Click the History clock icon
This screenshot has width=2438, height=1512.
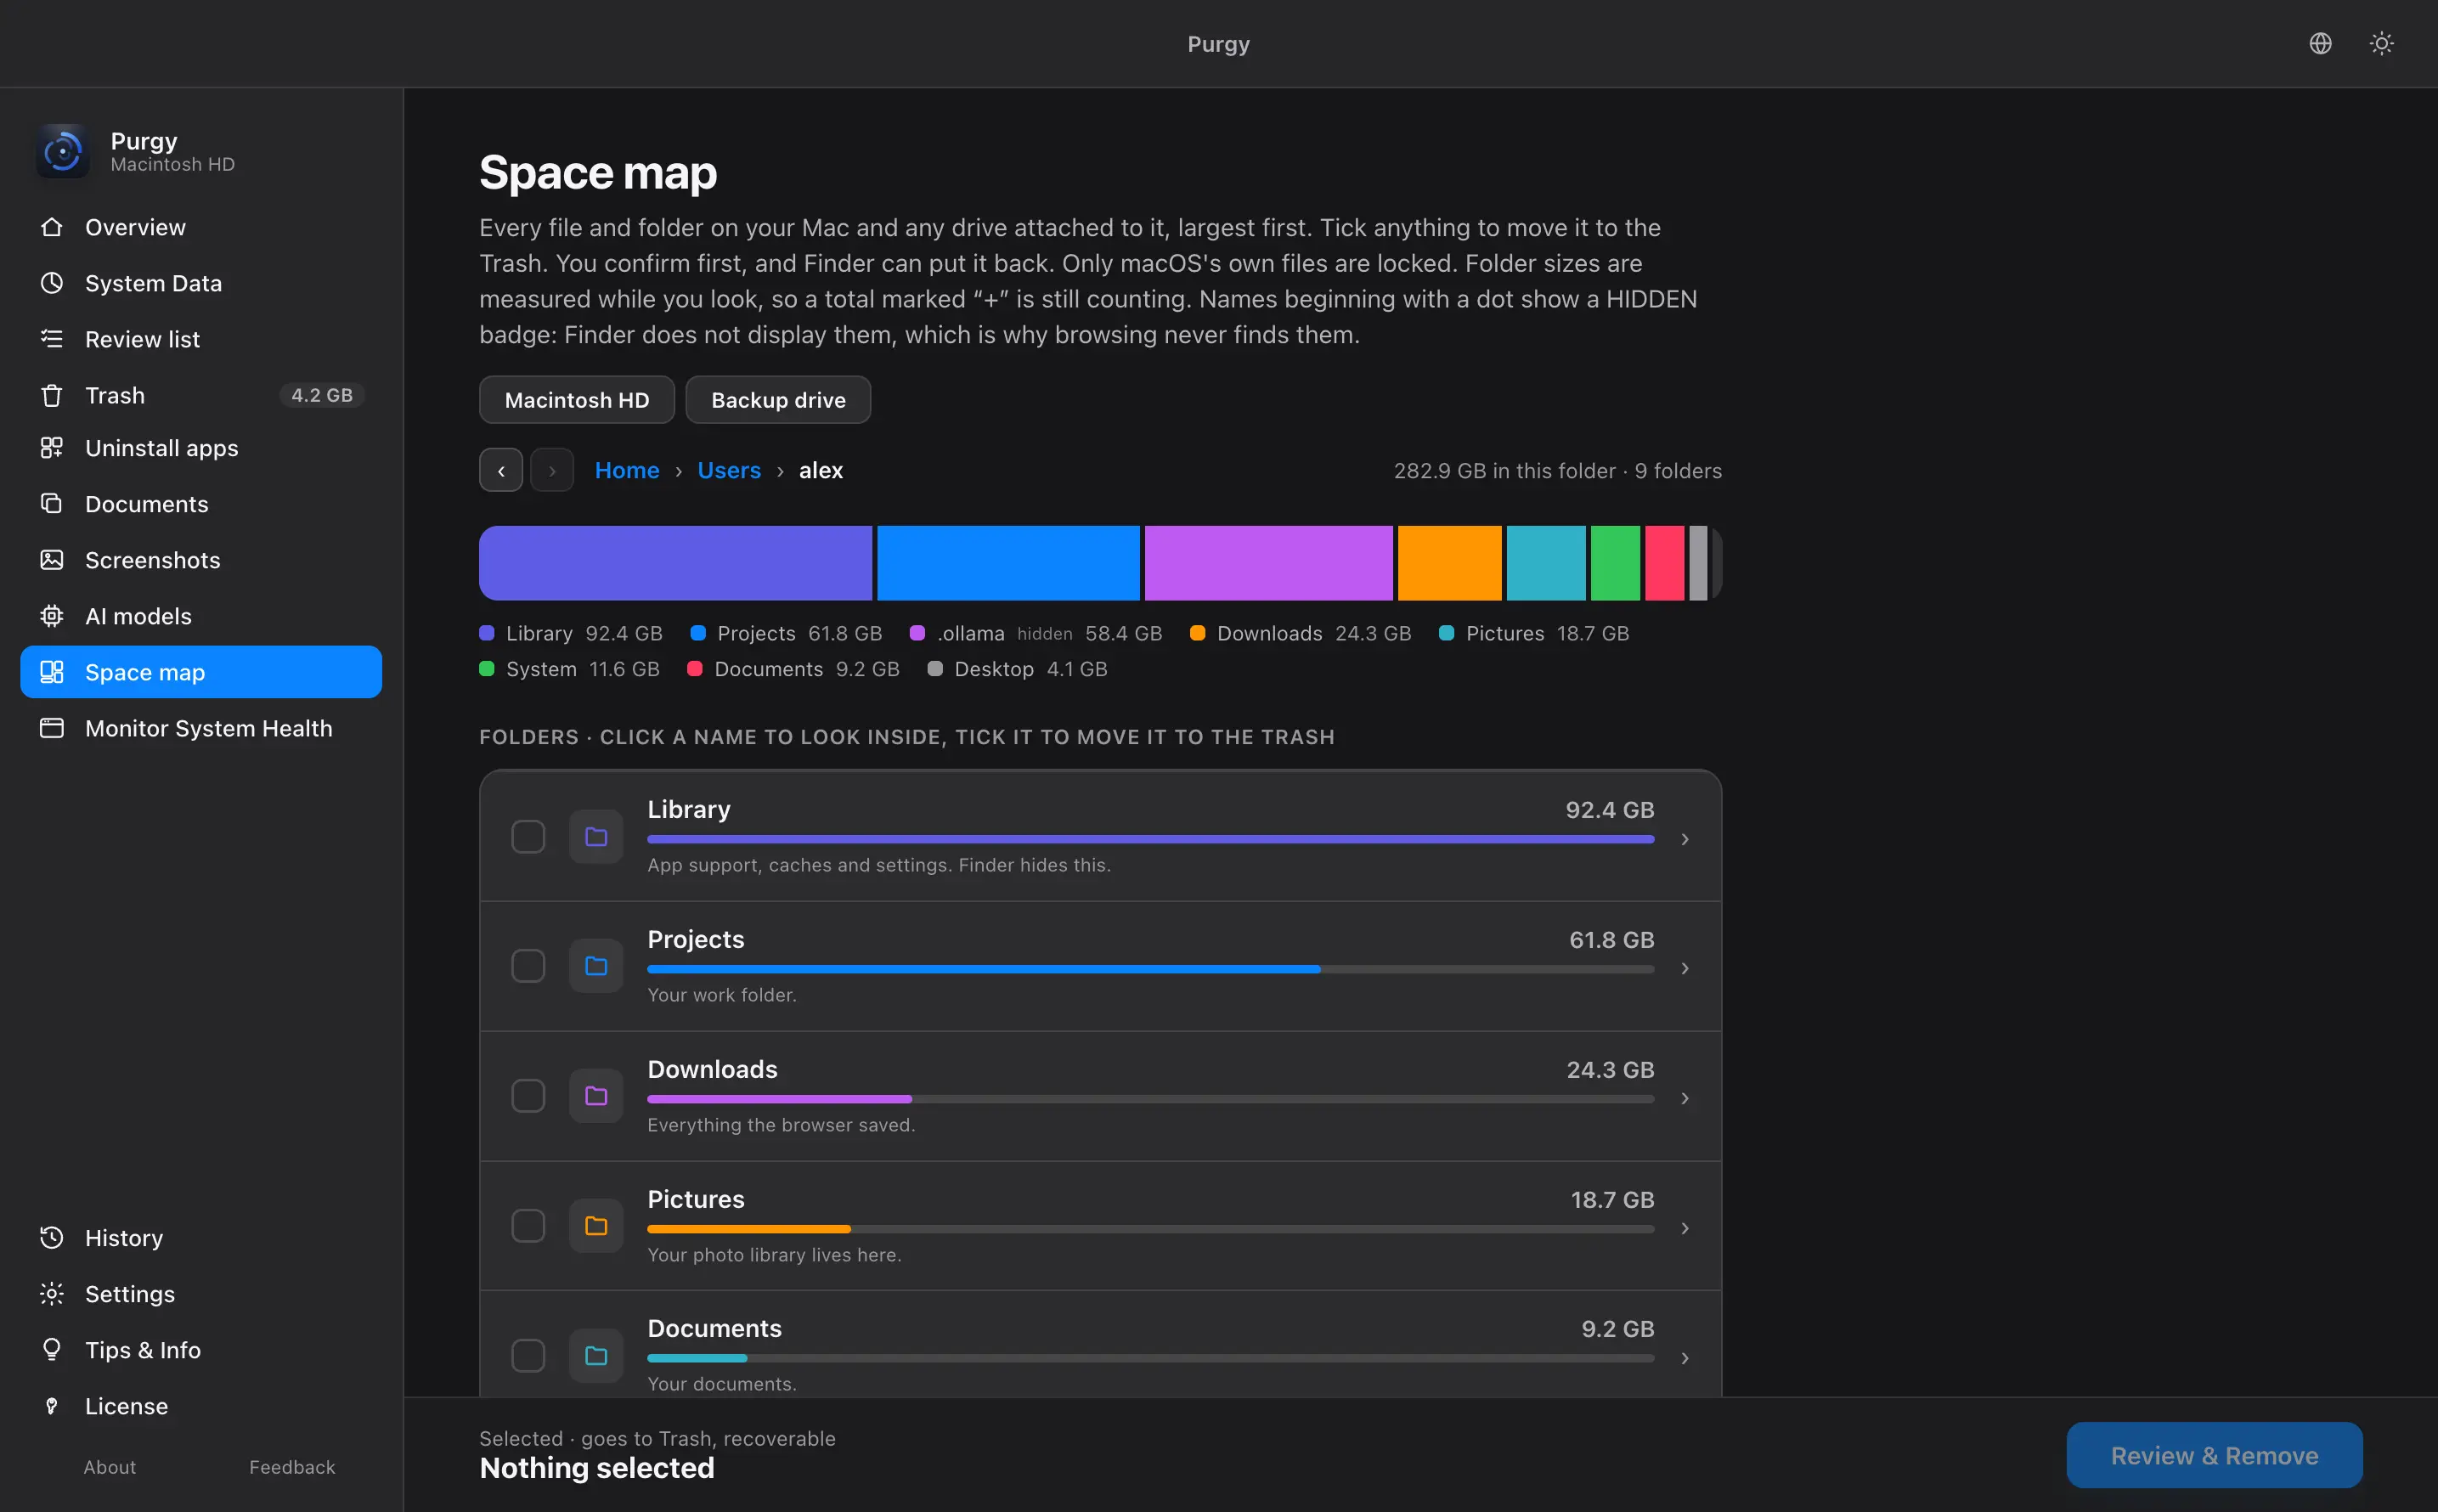click(x=52, y=1237)
